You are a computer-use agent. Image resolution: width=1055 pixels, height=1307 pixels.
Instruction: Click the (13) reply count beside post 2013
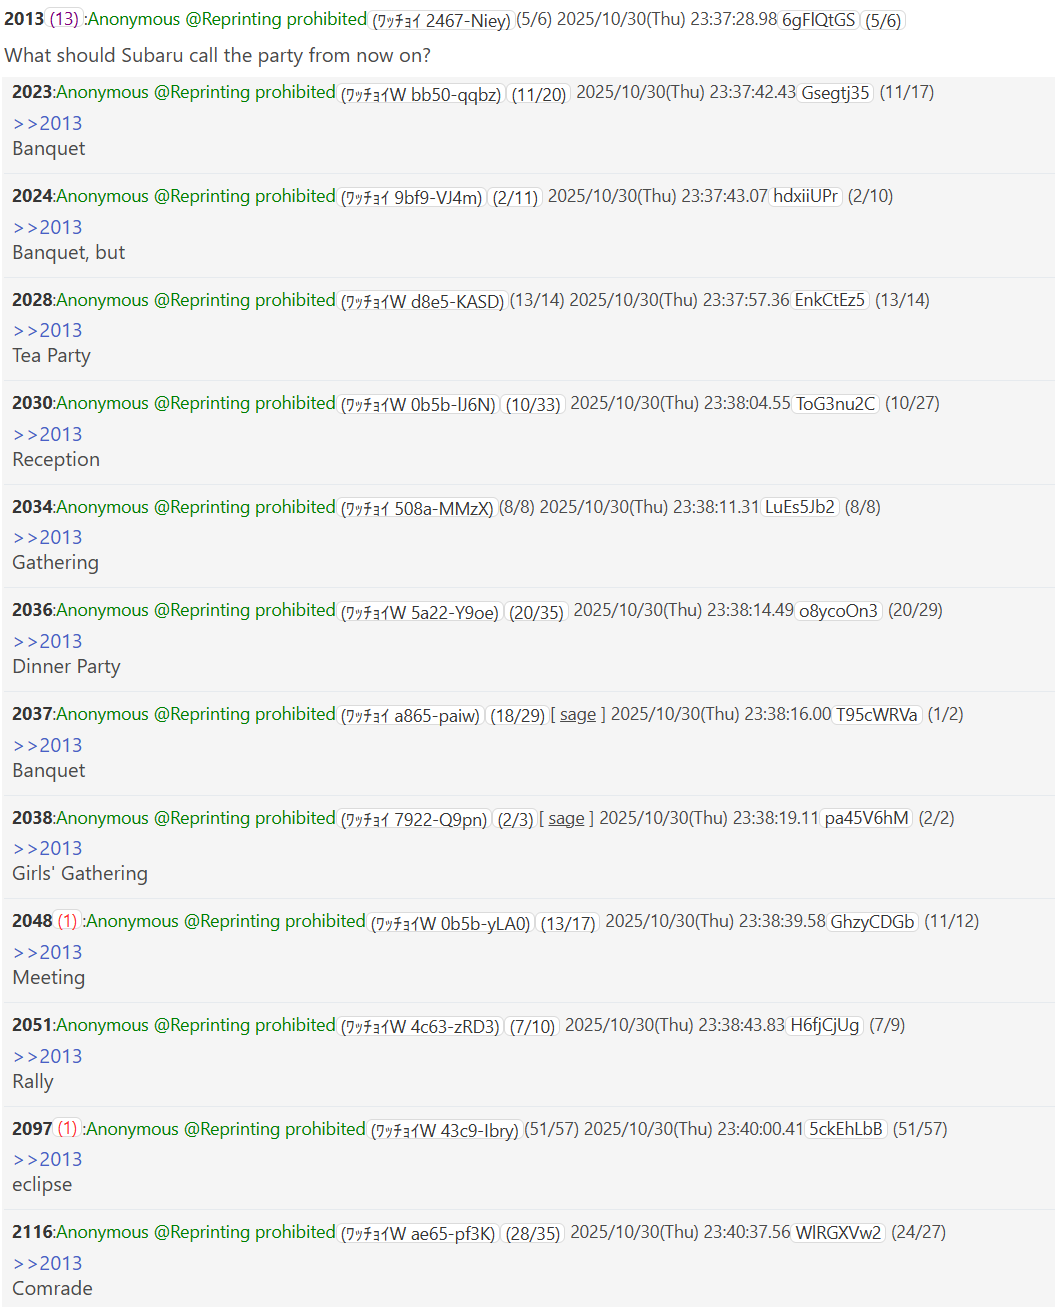(64, 19)
